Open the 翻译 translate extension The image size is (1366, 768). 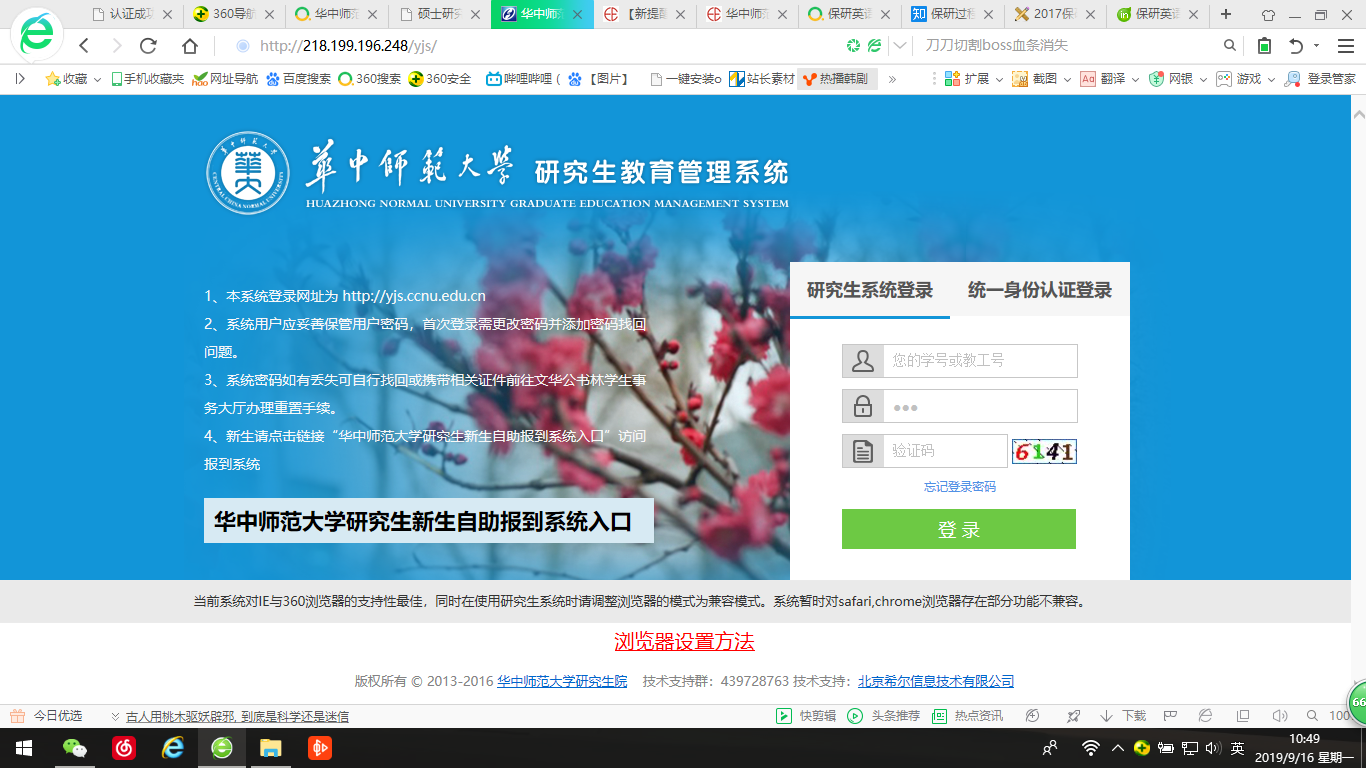coord(1103,78)
